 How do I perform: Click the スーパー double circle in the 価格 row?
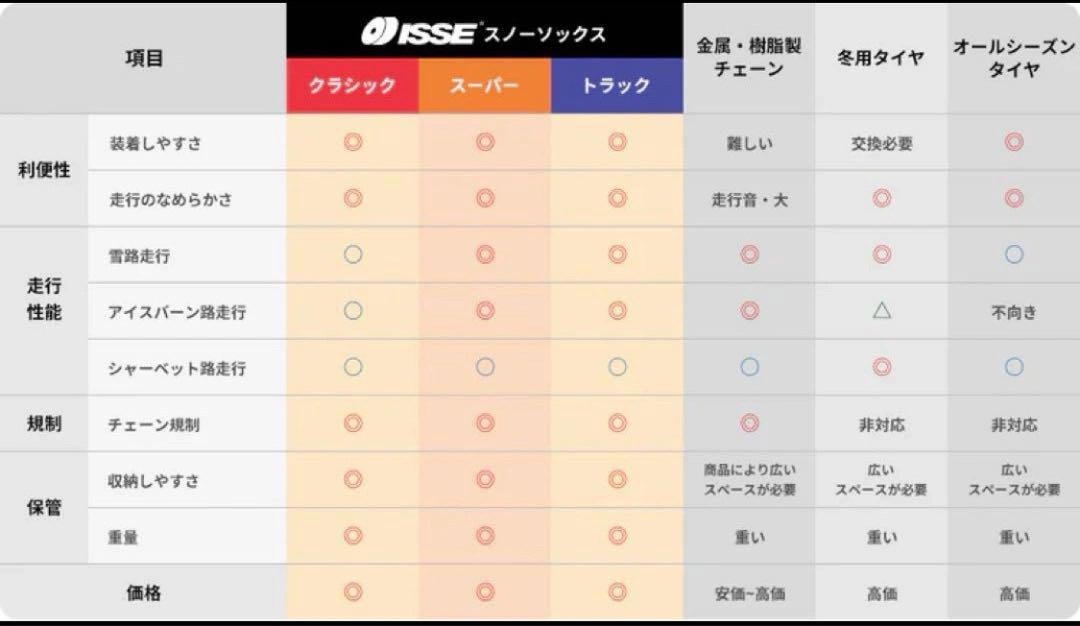(485, 592)
